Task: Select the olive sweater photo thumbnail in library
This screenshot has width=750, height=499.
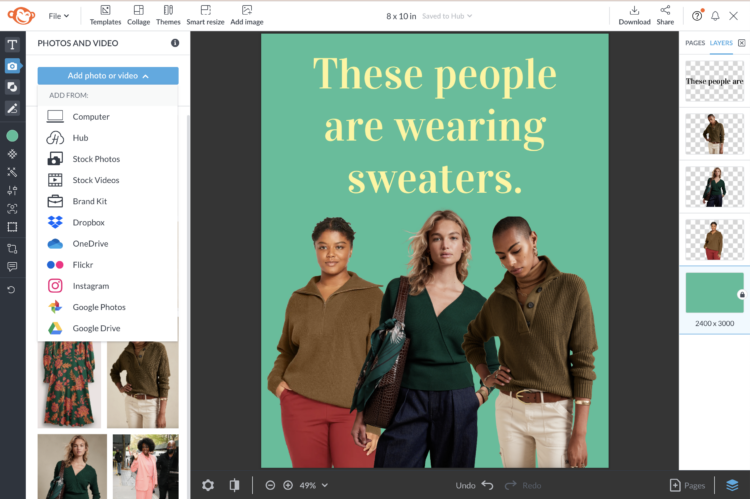Action: point(143,385)
